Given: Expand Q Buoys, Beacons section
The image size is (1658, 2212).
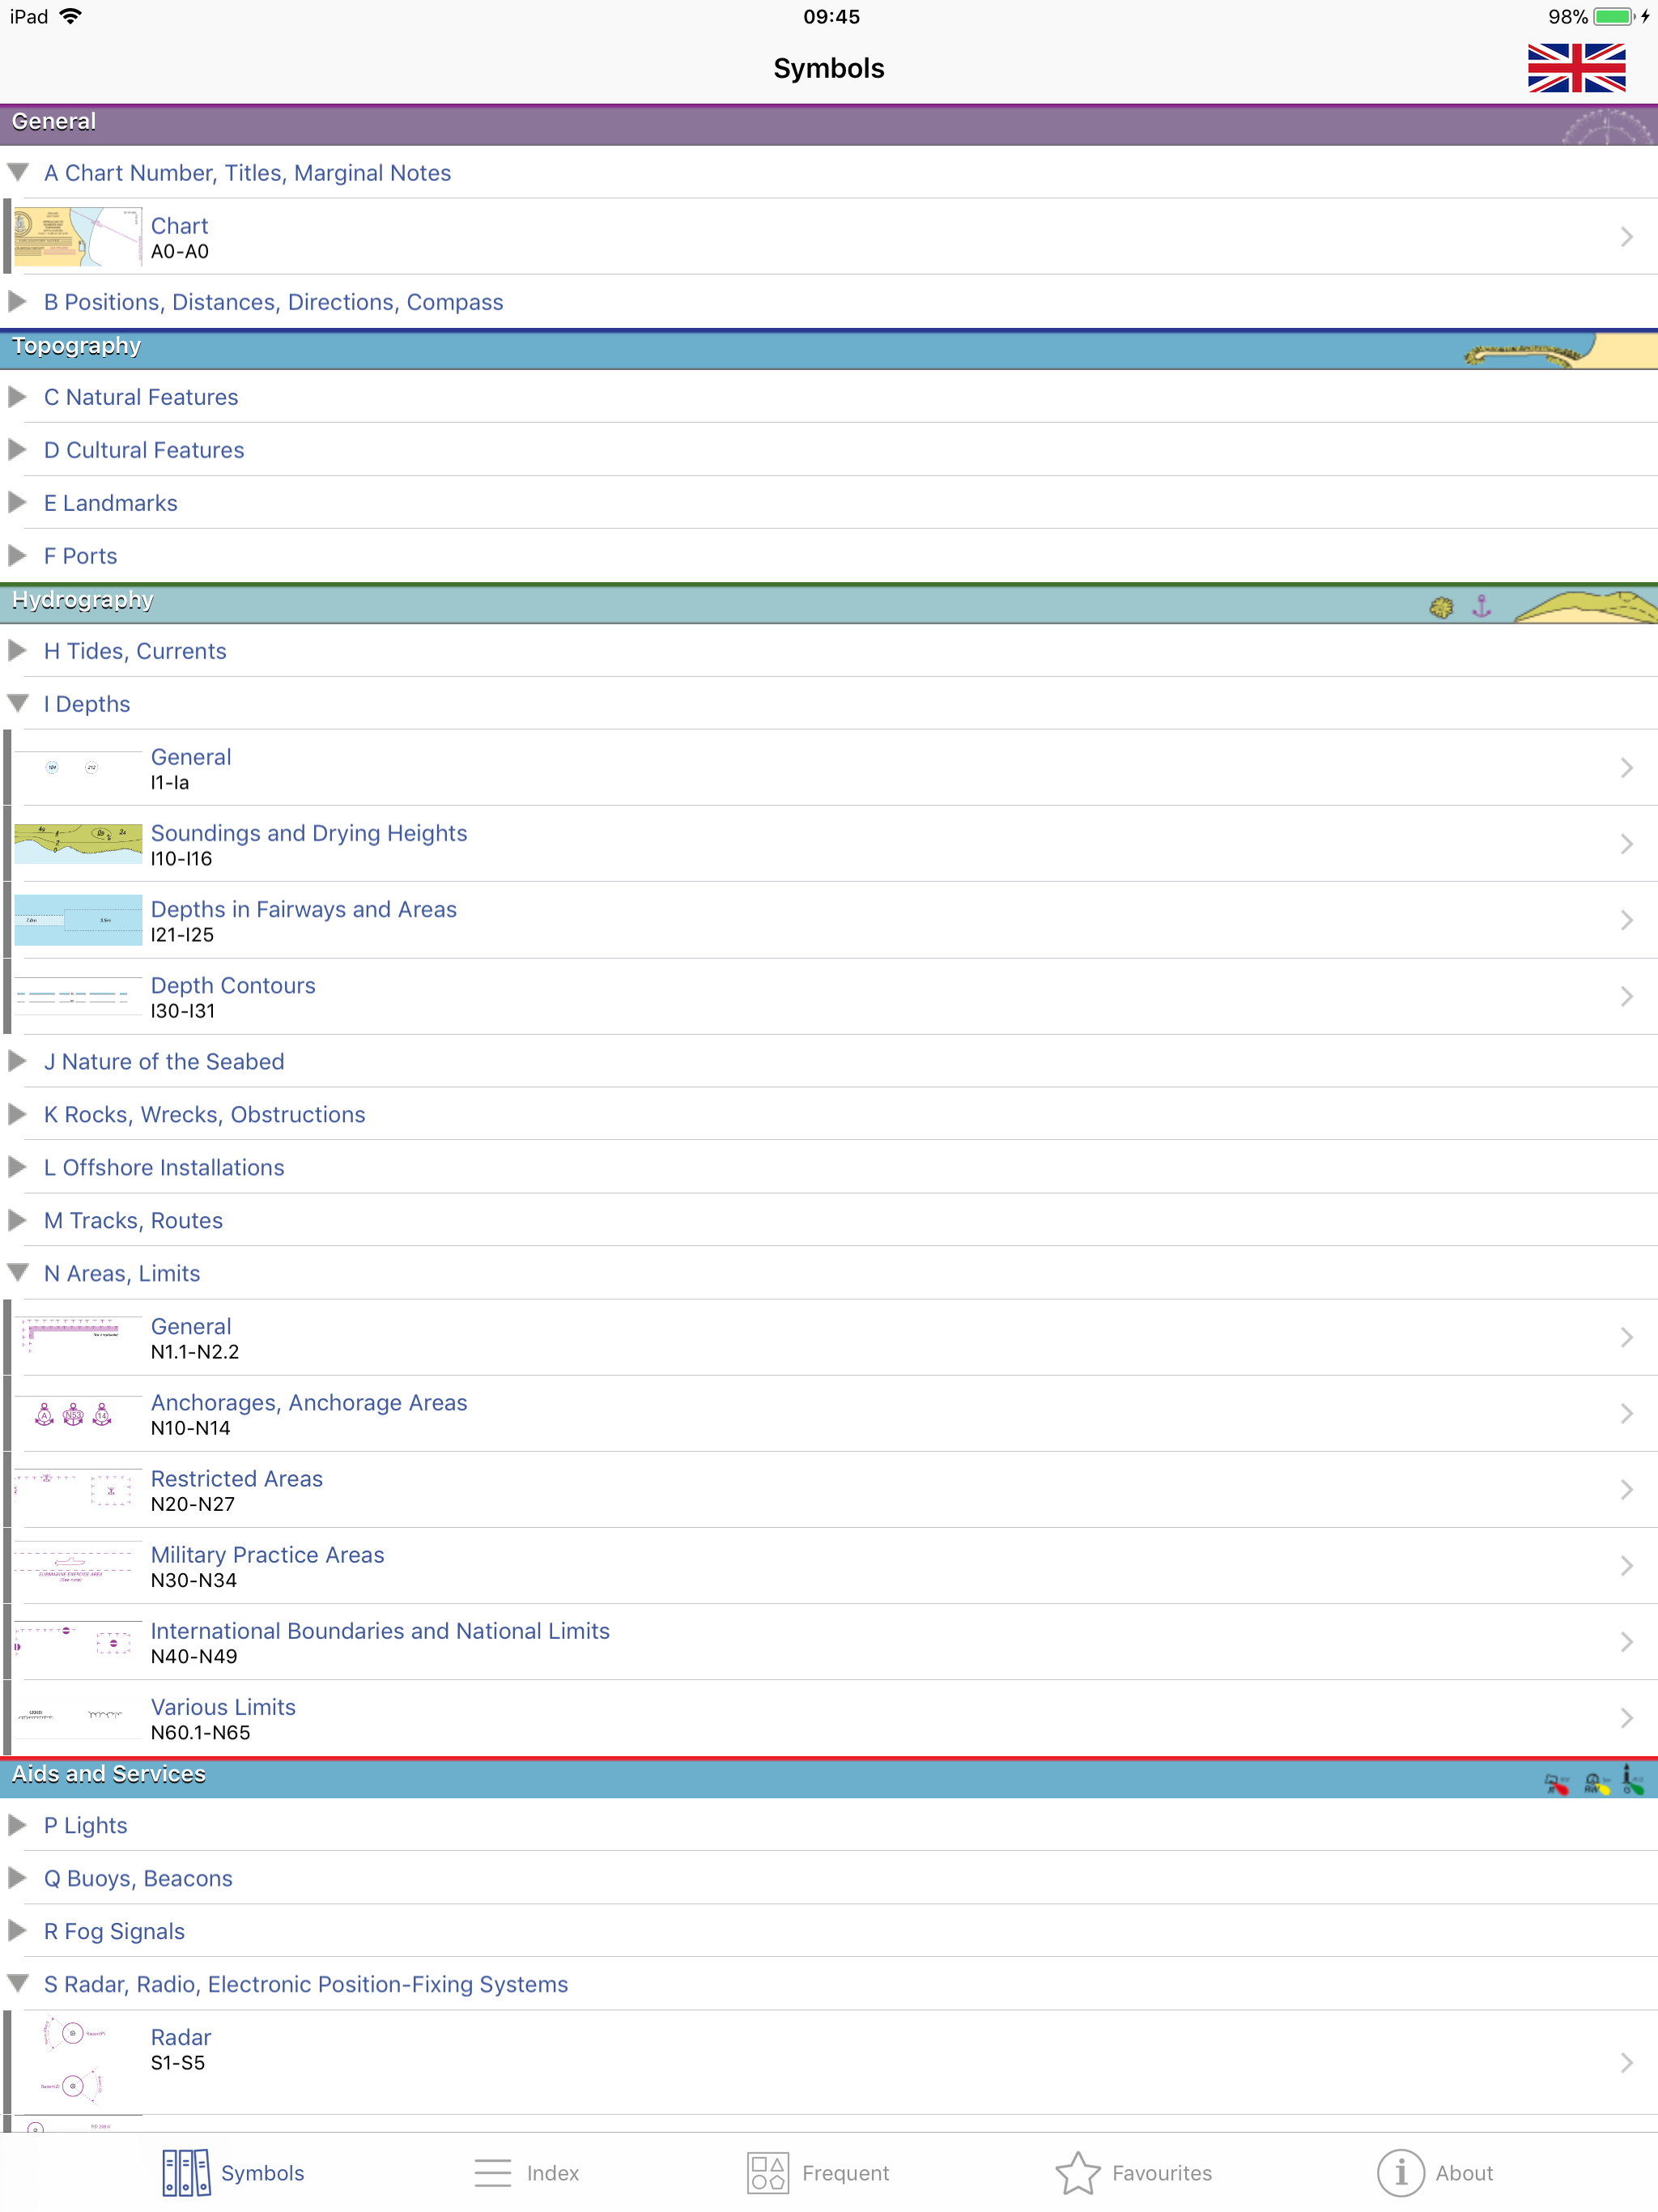Looking at the screenshot, I should (18, 1878).
